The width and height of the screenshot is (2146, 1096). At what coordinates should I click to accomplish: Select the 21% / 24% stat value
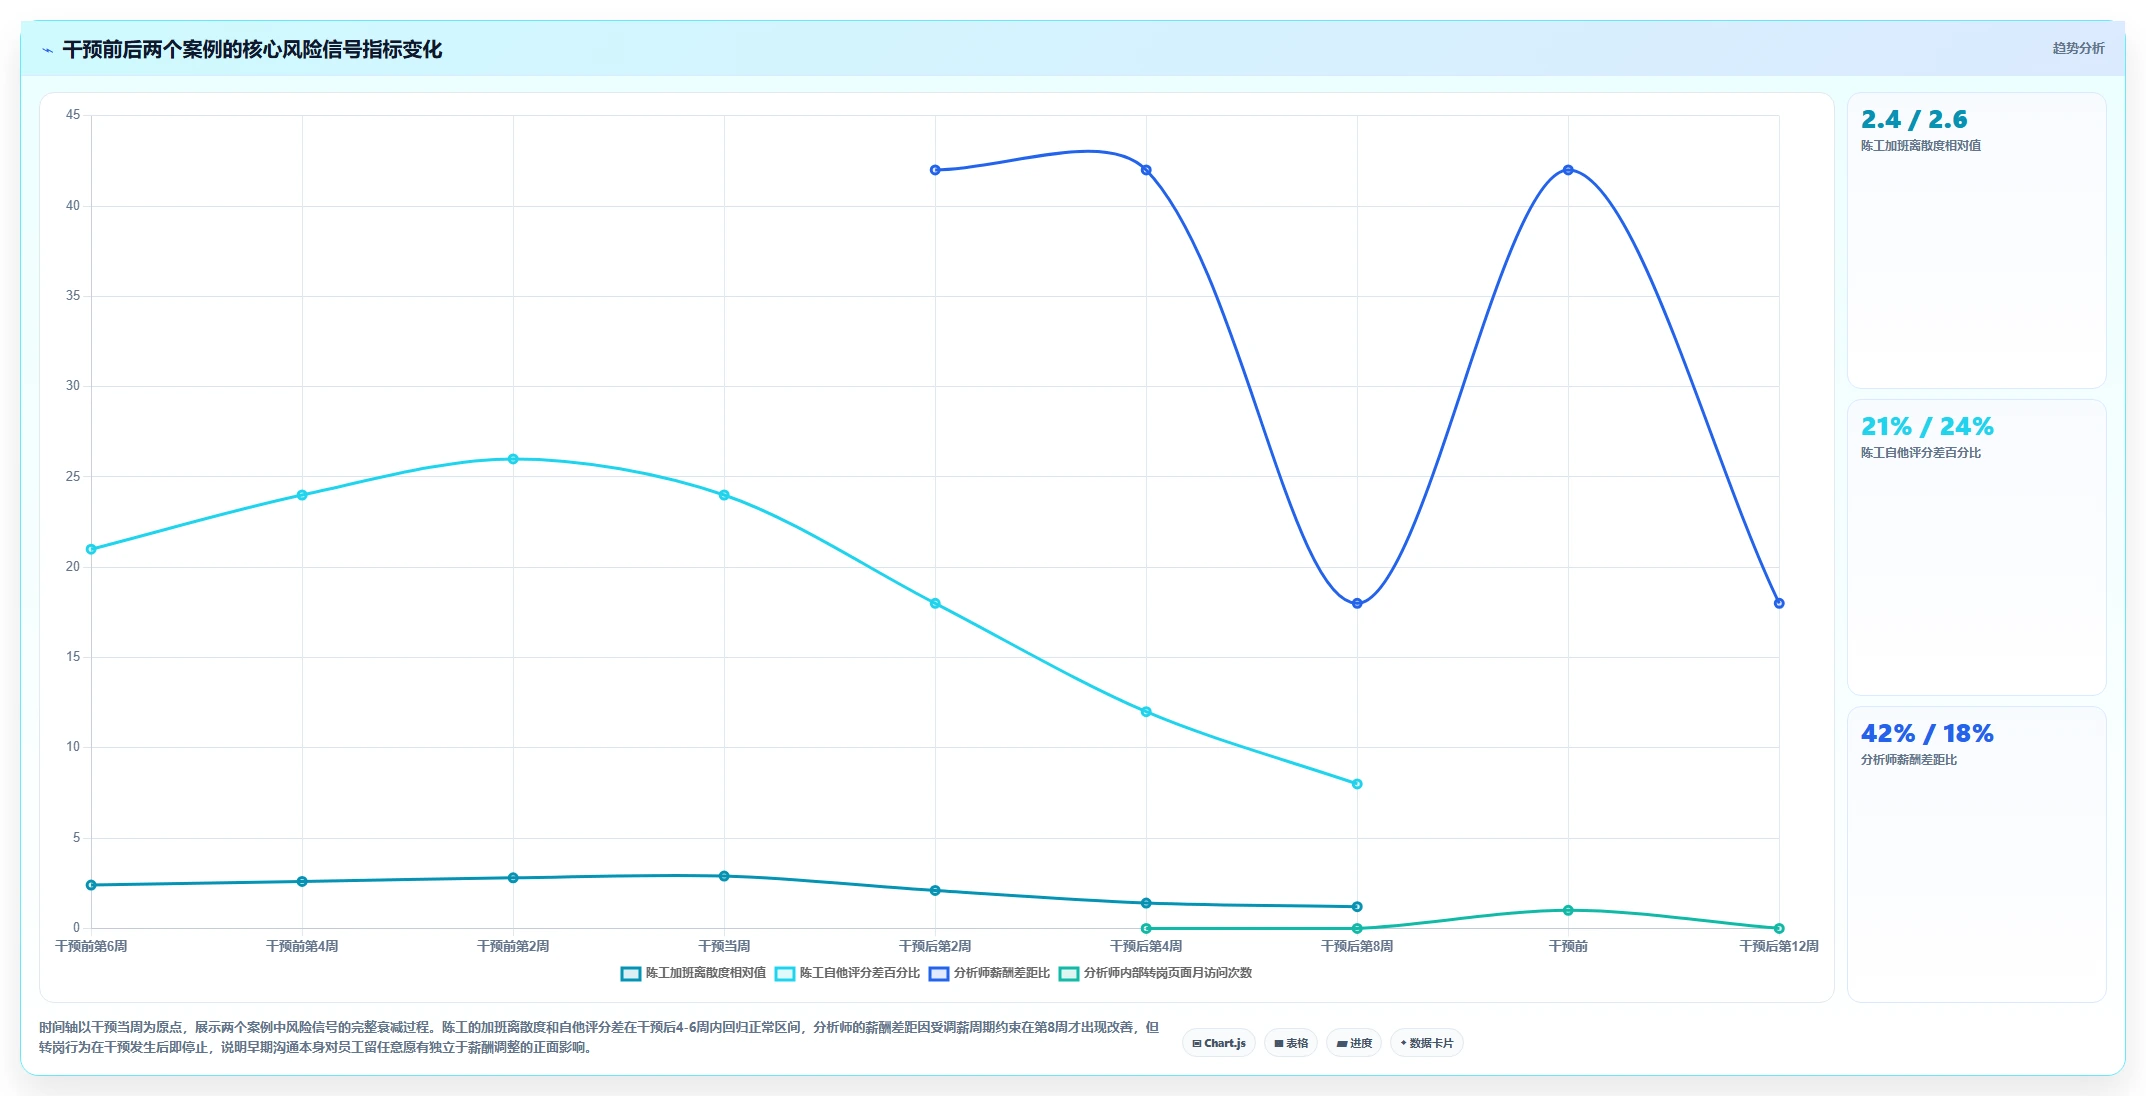point(1927,427)
